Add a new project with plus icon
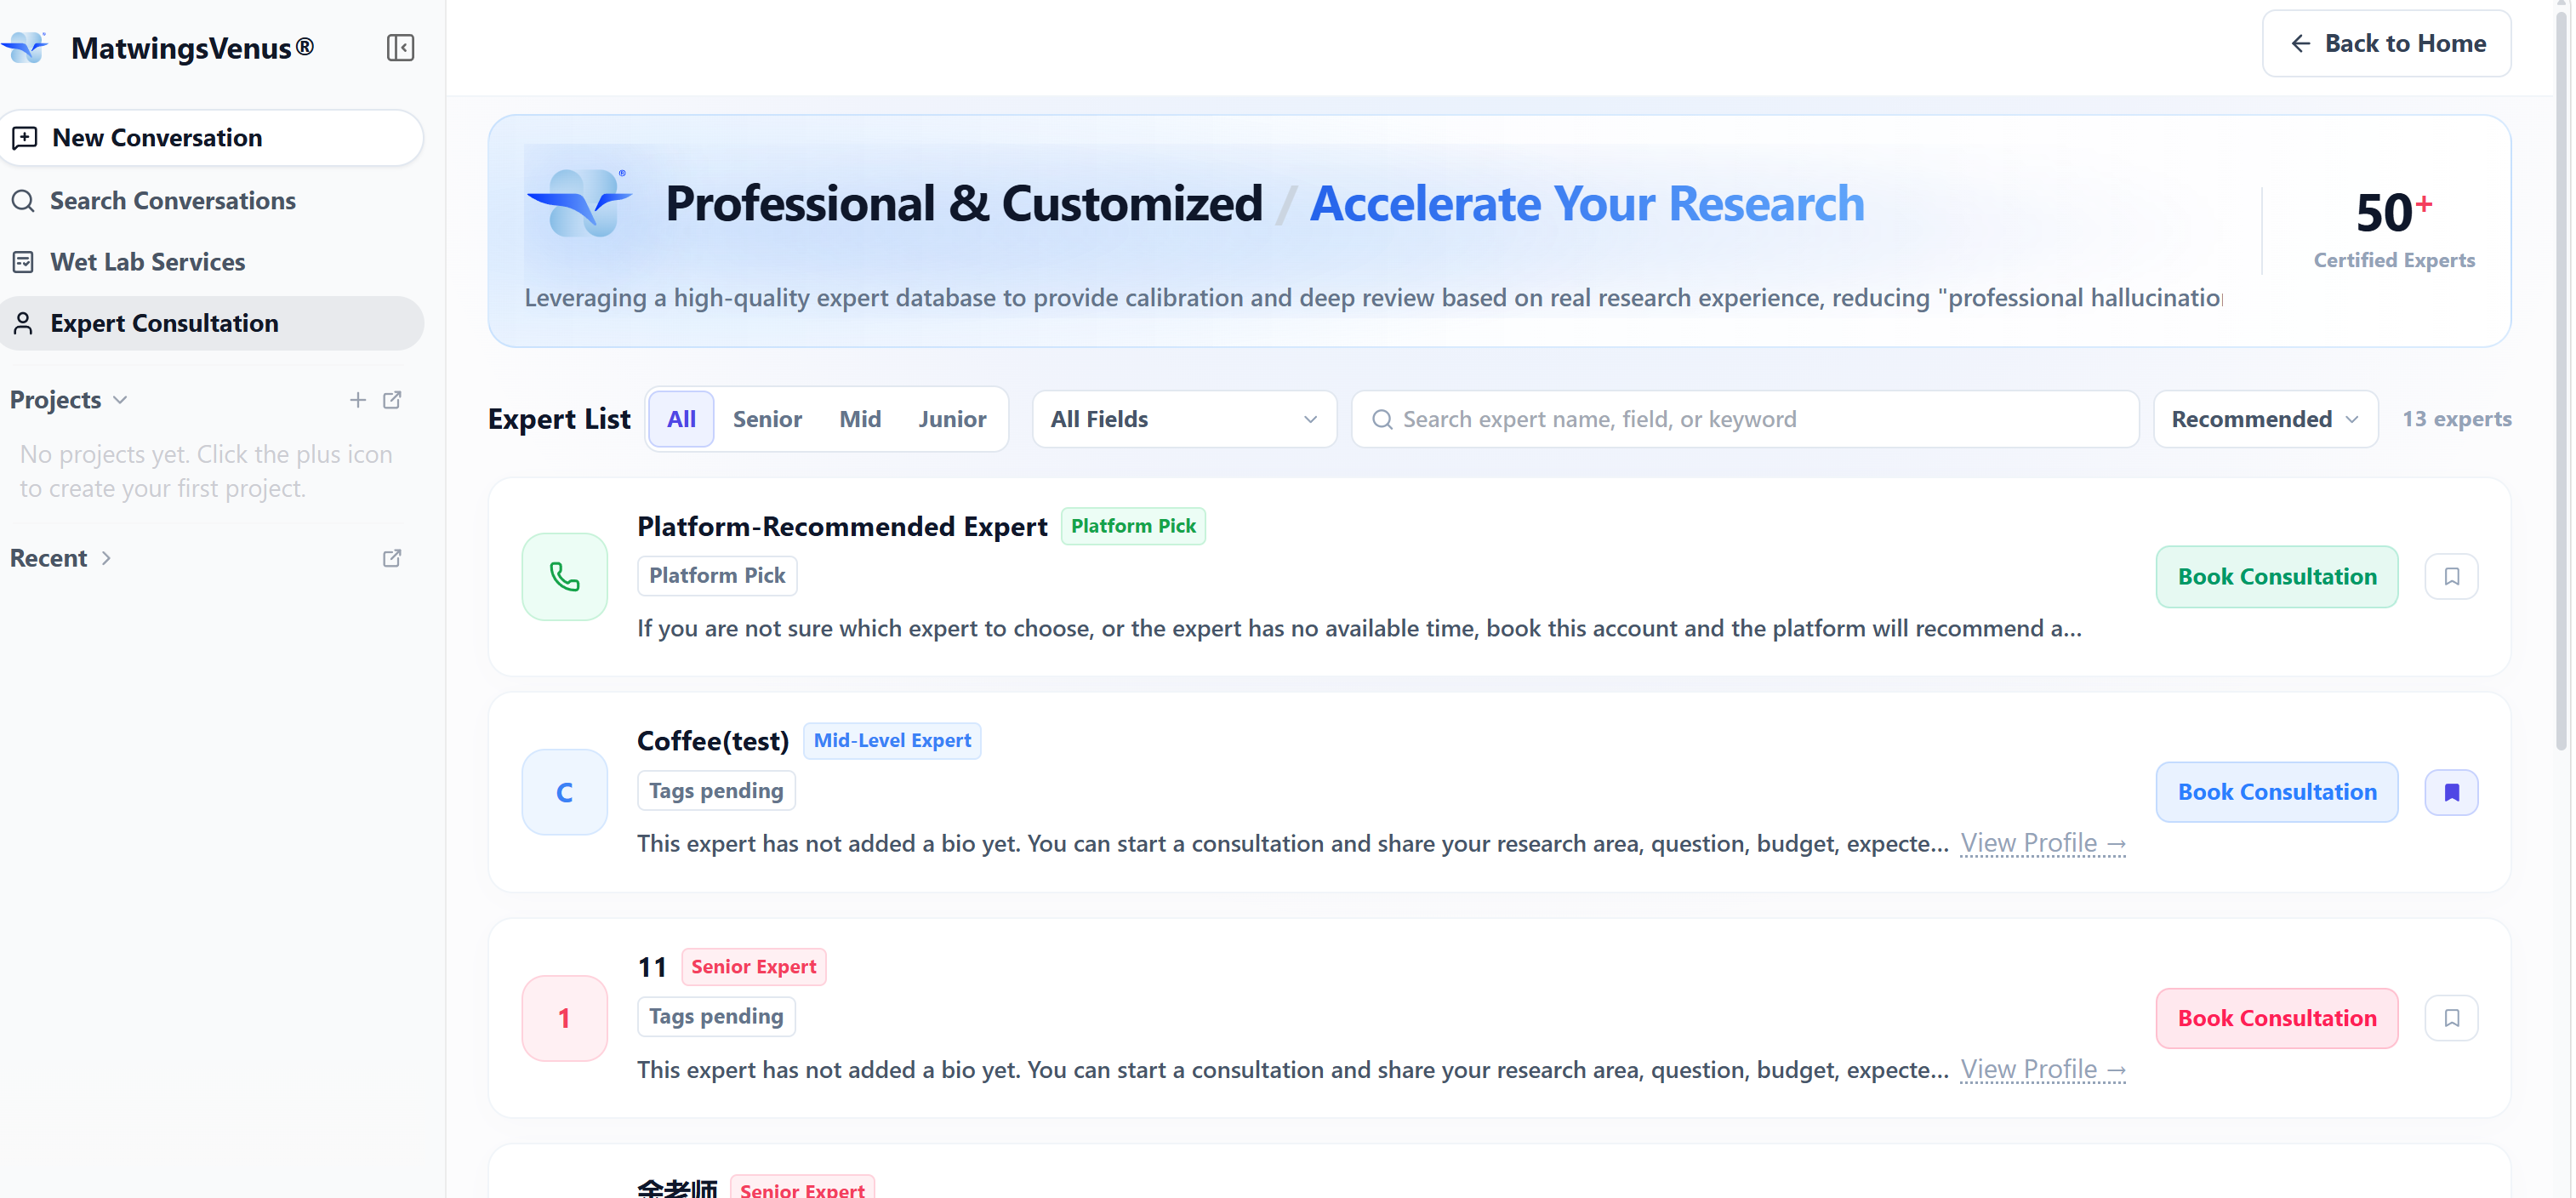2576x1198 pixels. pyautogui.click(x=357, y=400)
